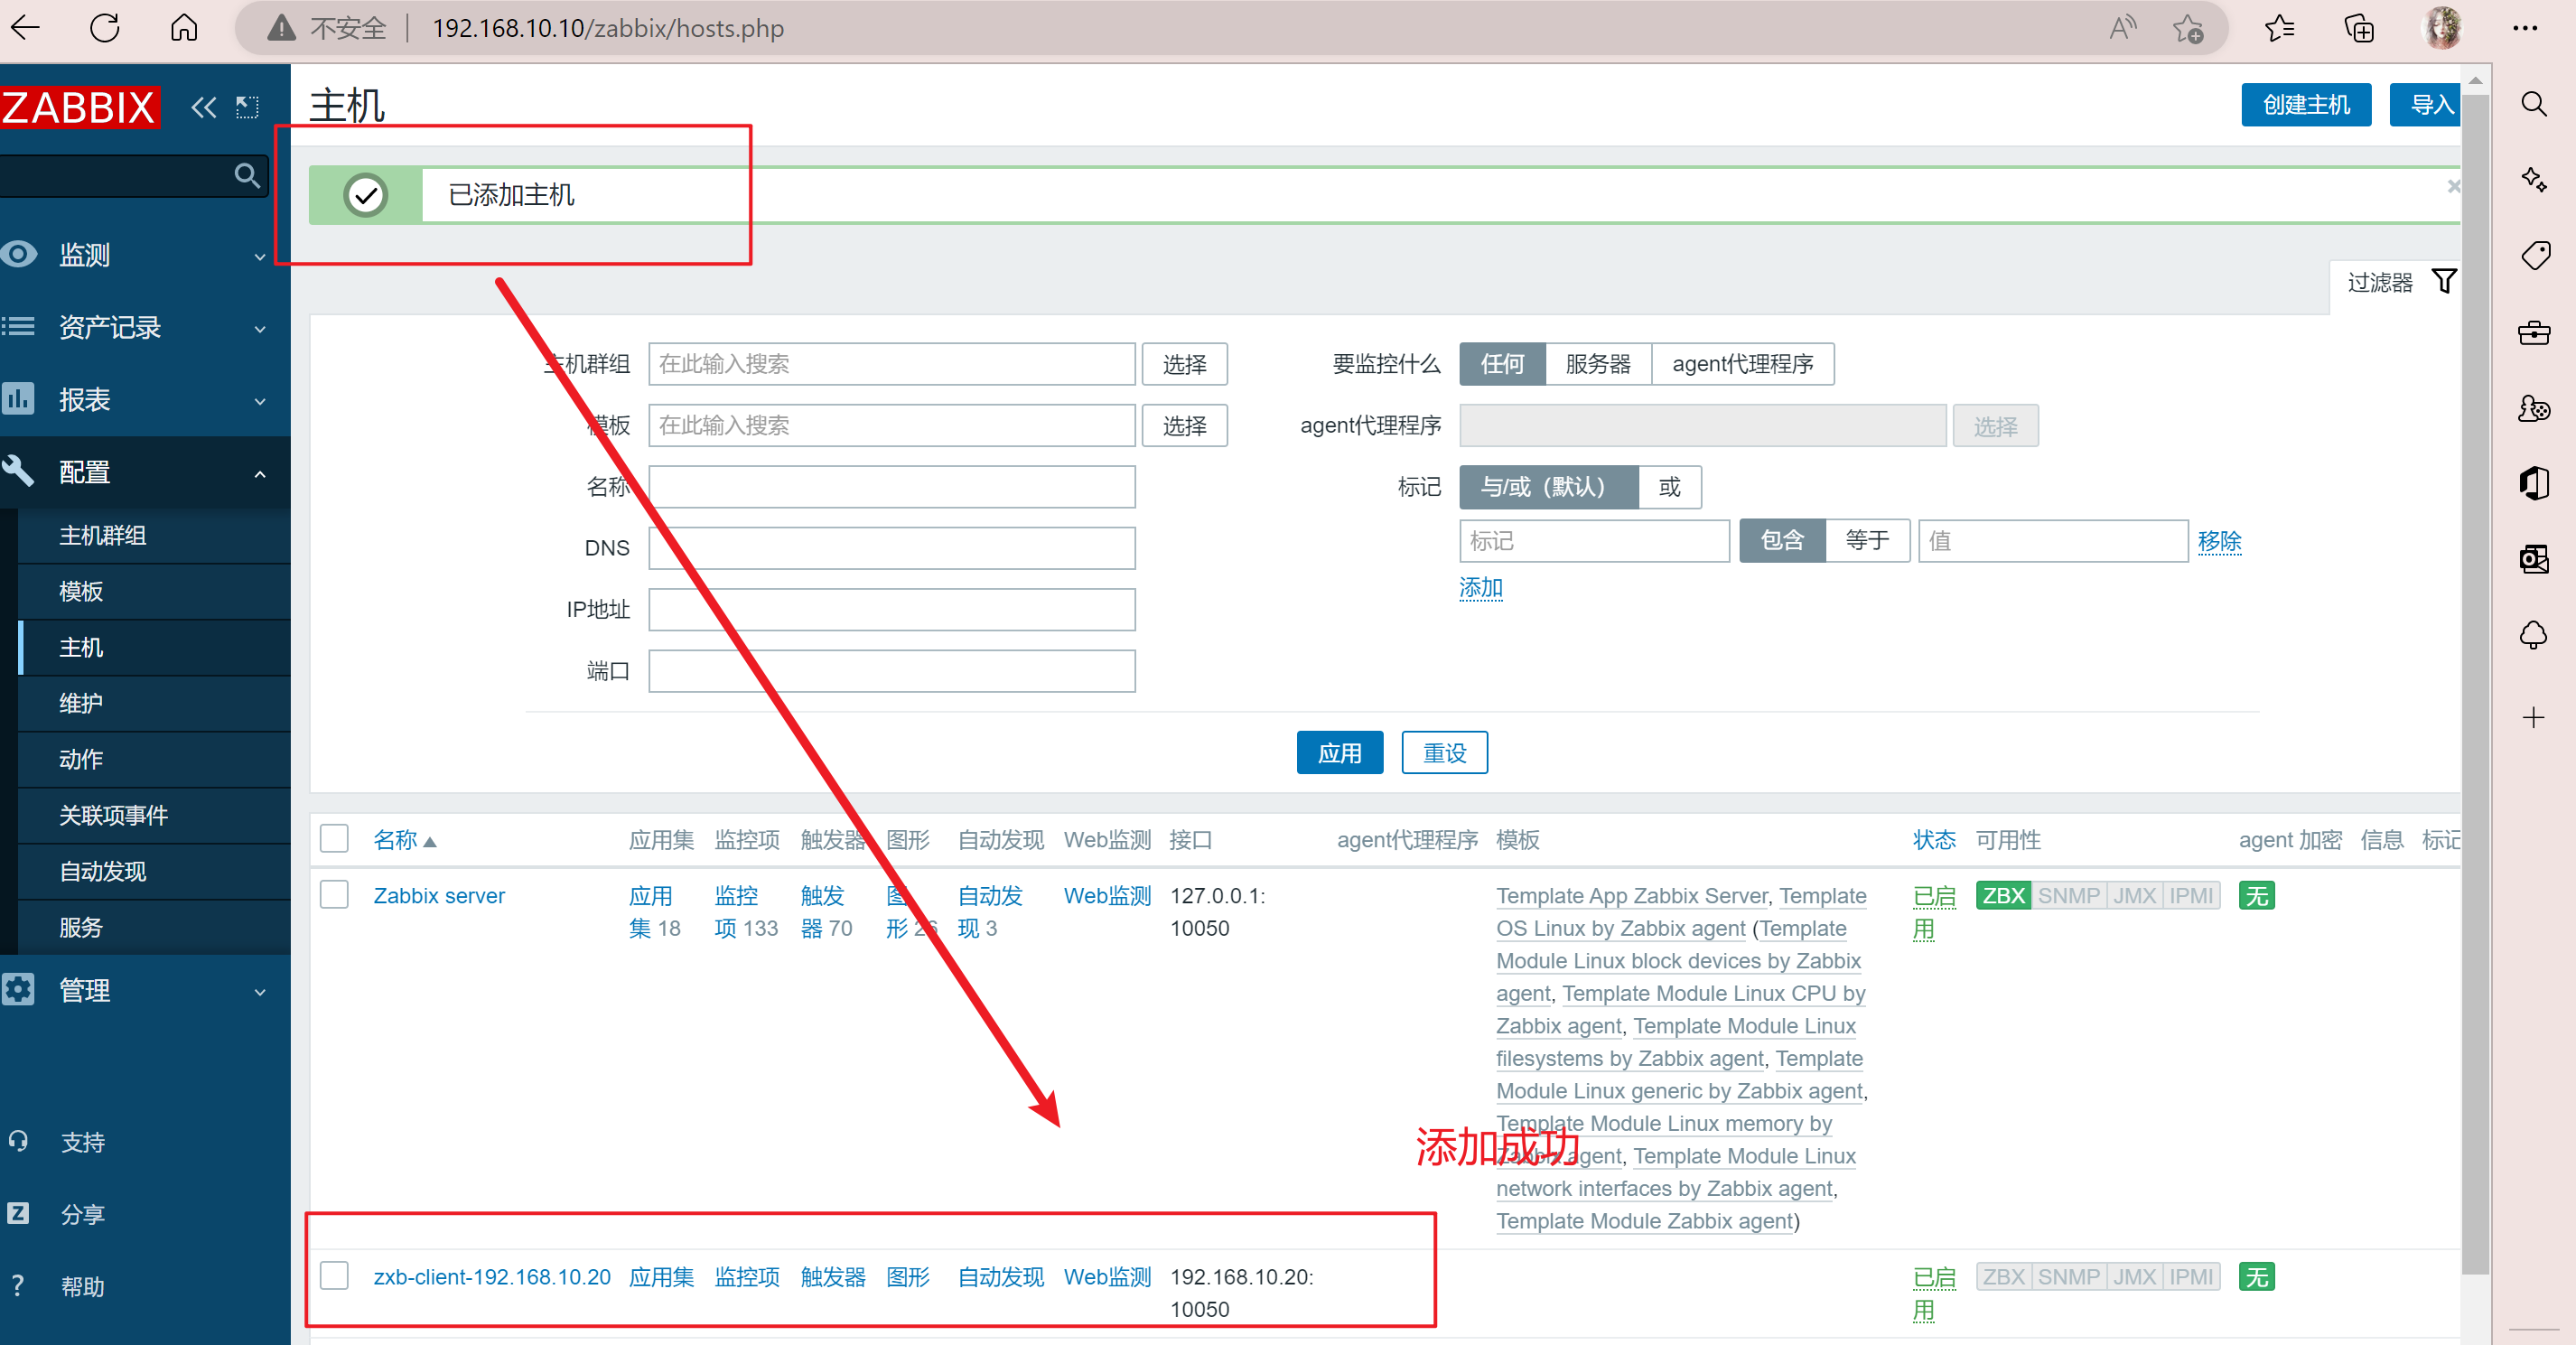Viewport: 2576px width, 1345px height.
Task: Select the agent代理程序 monitored-by option
Action: (1742, 364)
